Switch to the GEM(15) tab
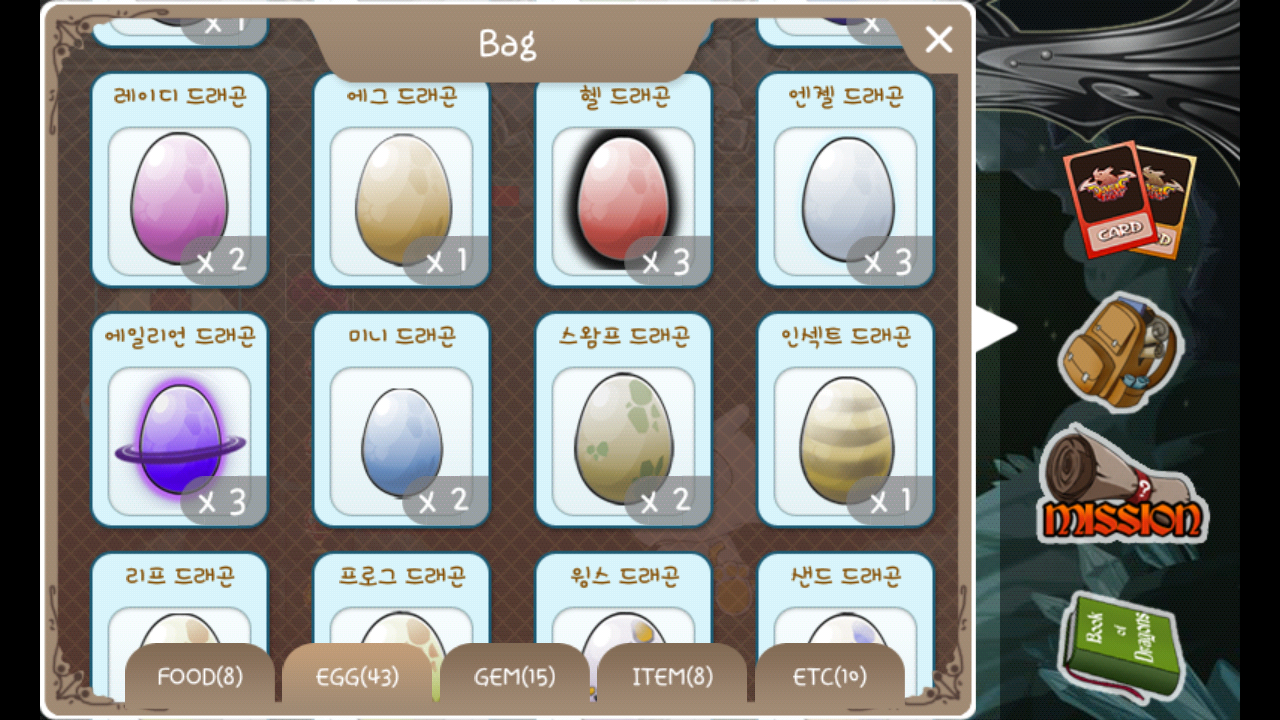Viewport: 1280px width, 720px height. pos(515,677)
